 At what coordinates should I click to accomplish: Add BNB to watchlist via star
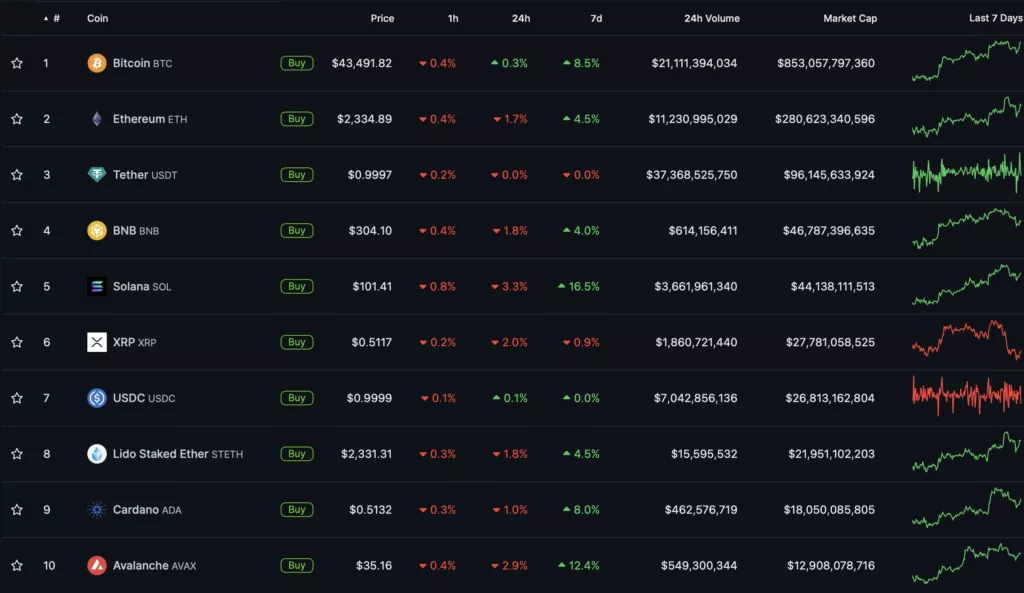[17, 231]
